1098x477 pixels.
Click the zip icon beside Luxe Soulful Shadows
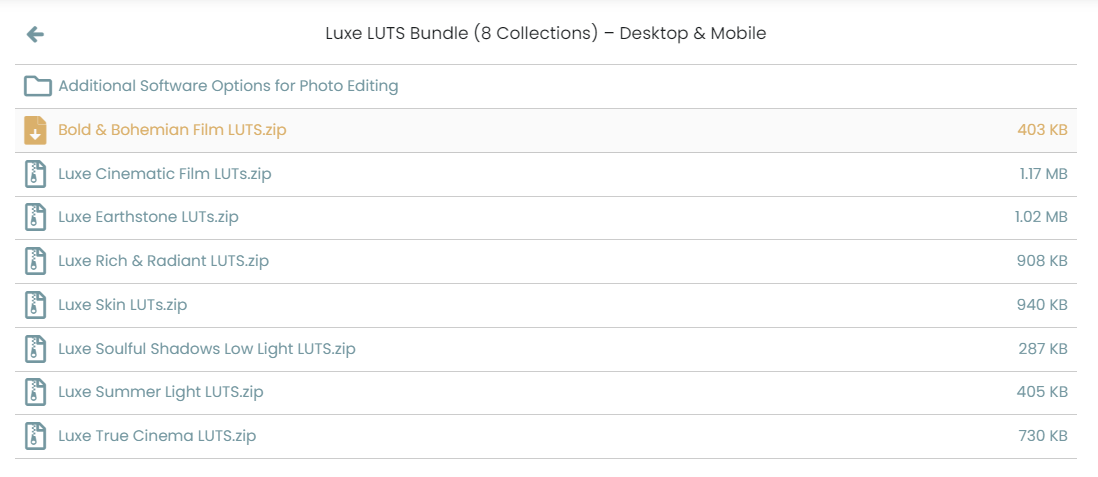35,349
